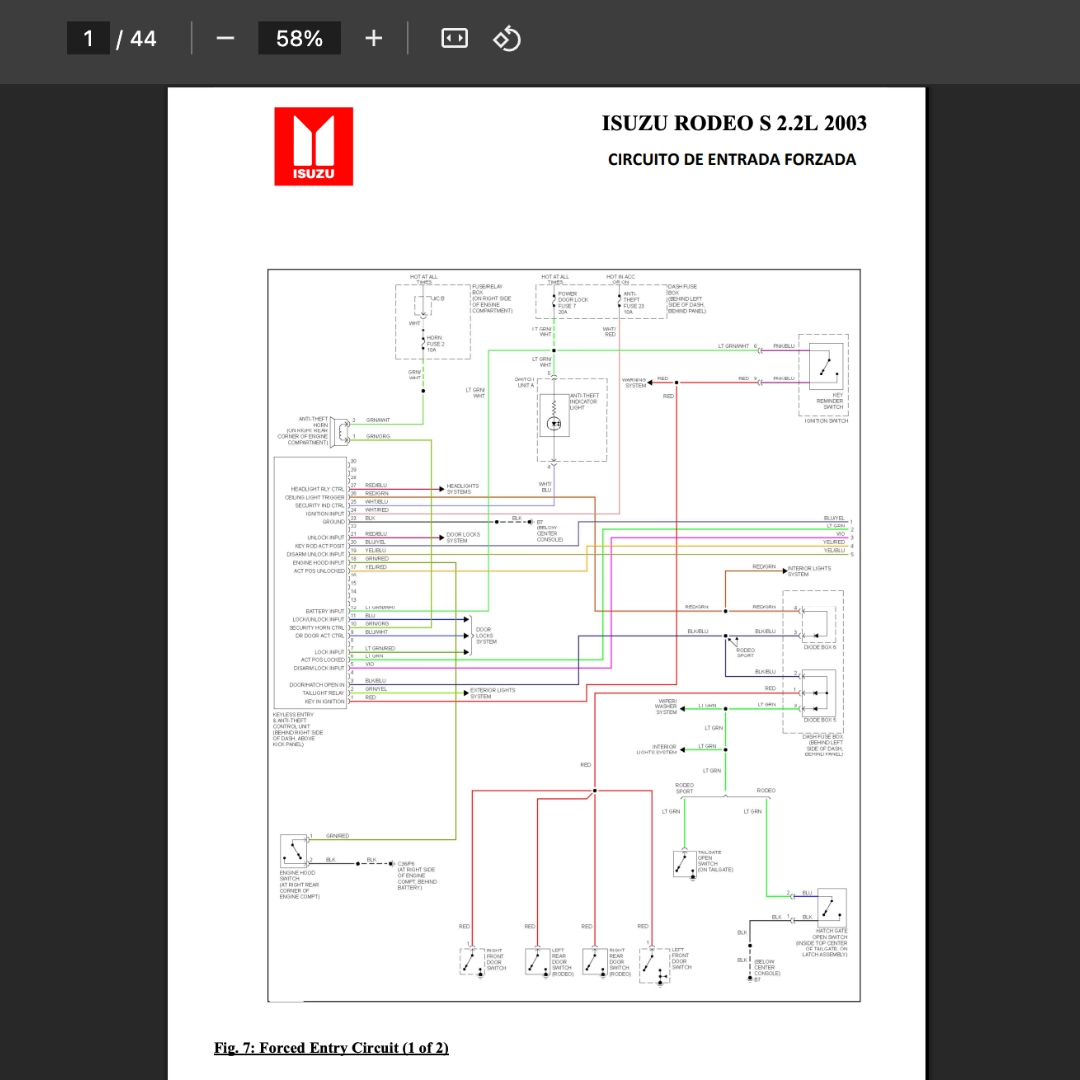Click the 'SECURITY HORN CTRL' pin label
Screen dimensions: 1080x1080
click(316, 627)
